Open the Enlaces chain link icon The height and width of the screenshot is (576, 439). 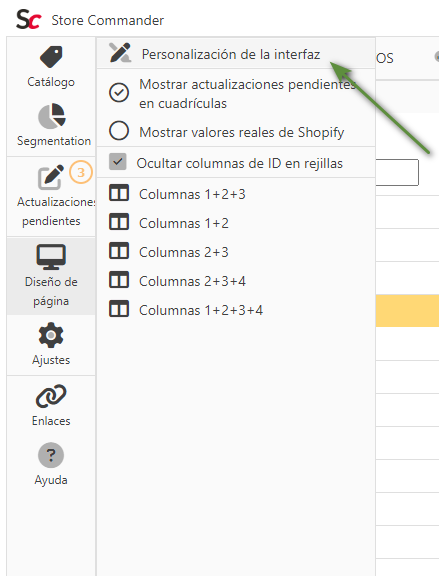point(51,396)
